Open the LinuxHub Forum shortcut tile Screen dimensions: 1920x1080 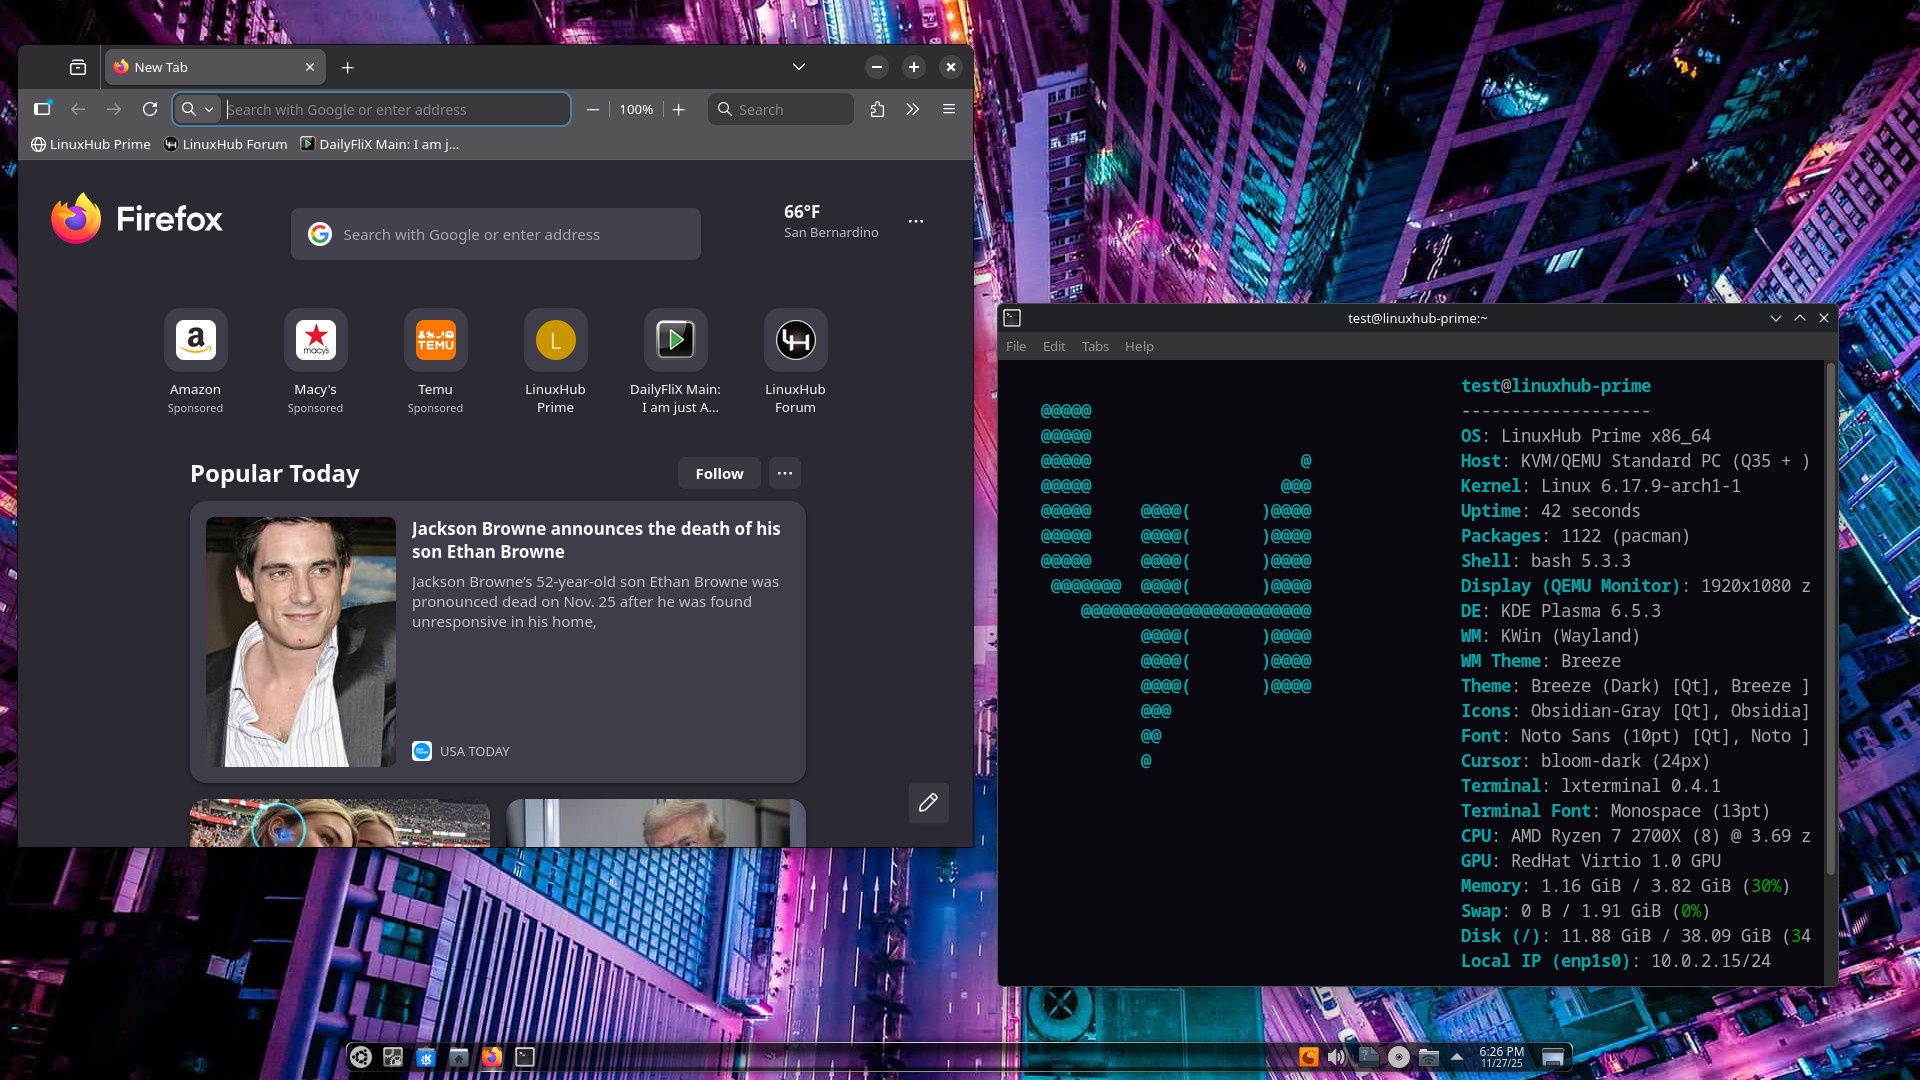(795, 340)
